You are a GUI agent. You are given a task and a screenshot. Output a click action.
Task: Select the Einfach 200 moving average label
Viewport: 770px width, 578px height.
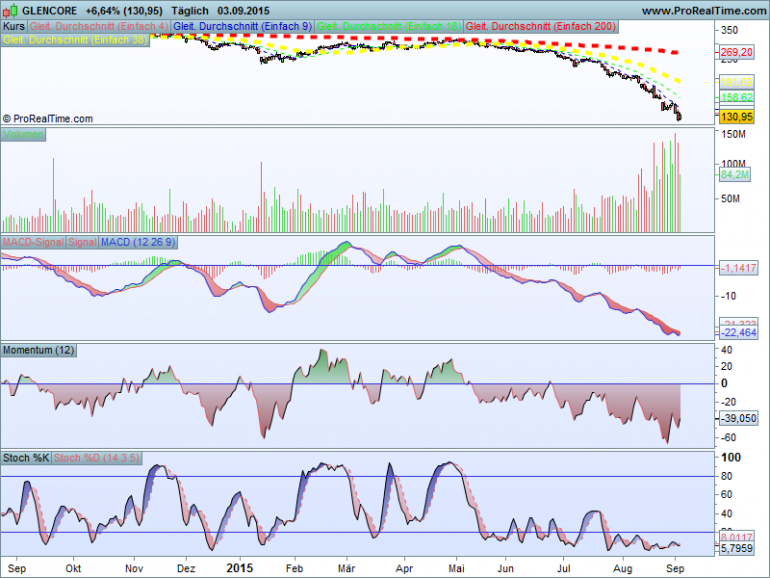point(541,27)
